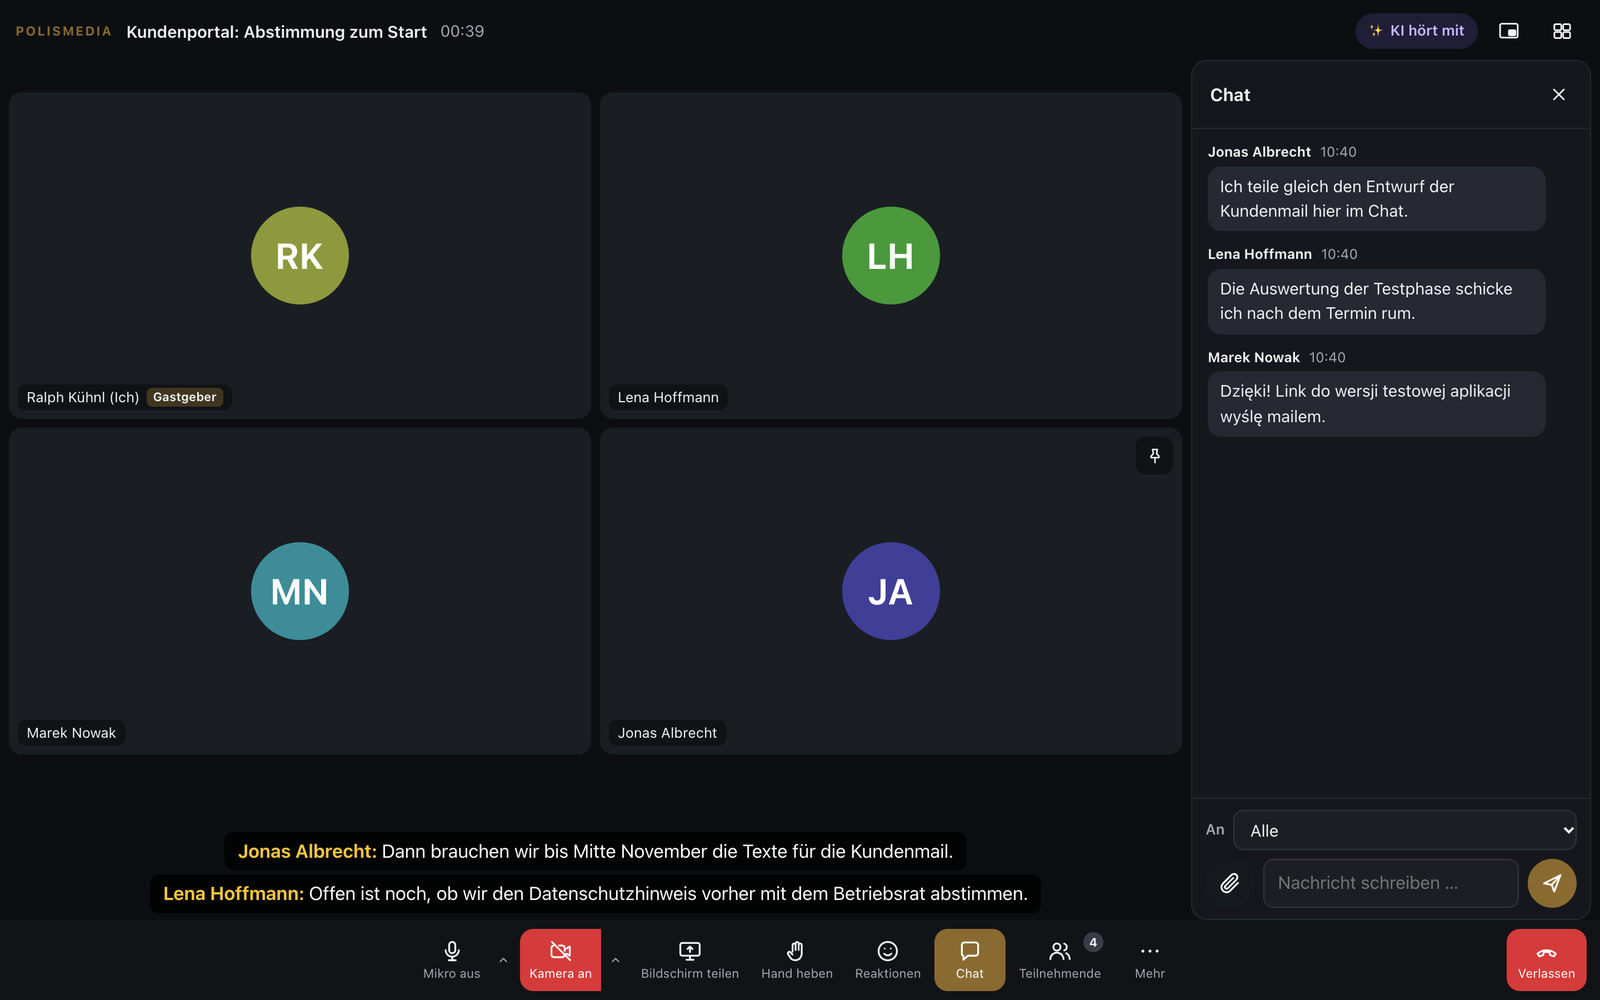Raise hand via Hand heben
The height and width of the screenshot is (1000, 1600).
(x=797, y=960)
